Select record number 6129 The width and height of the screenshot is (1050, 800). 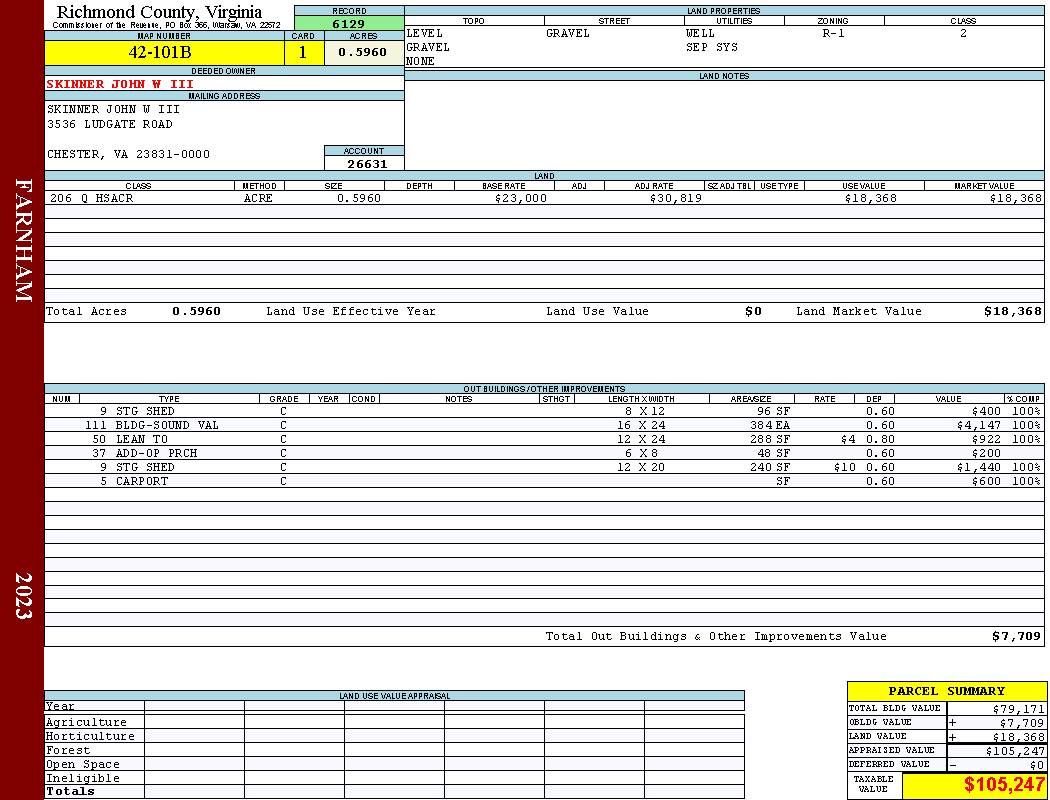click(349, 23)
